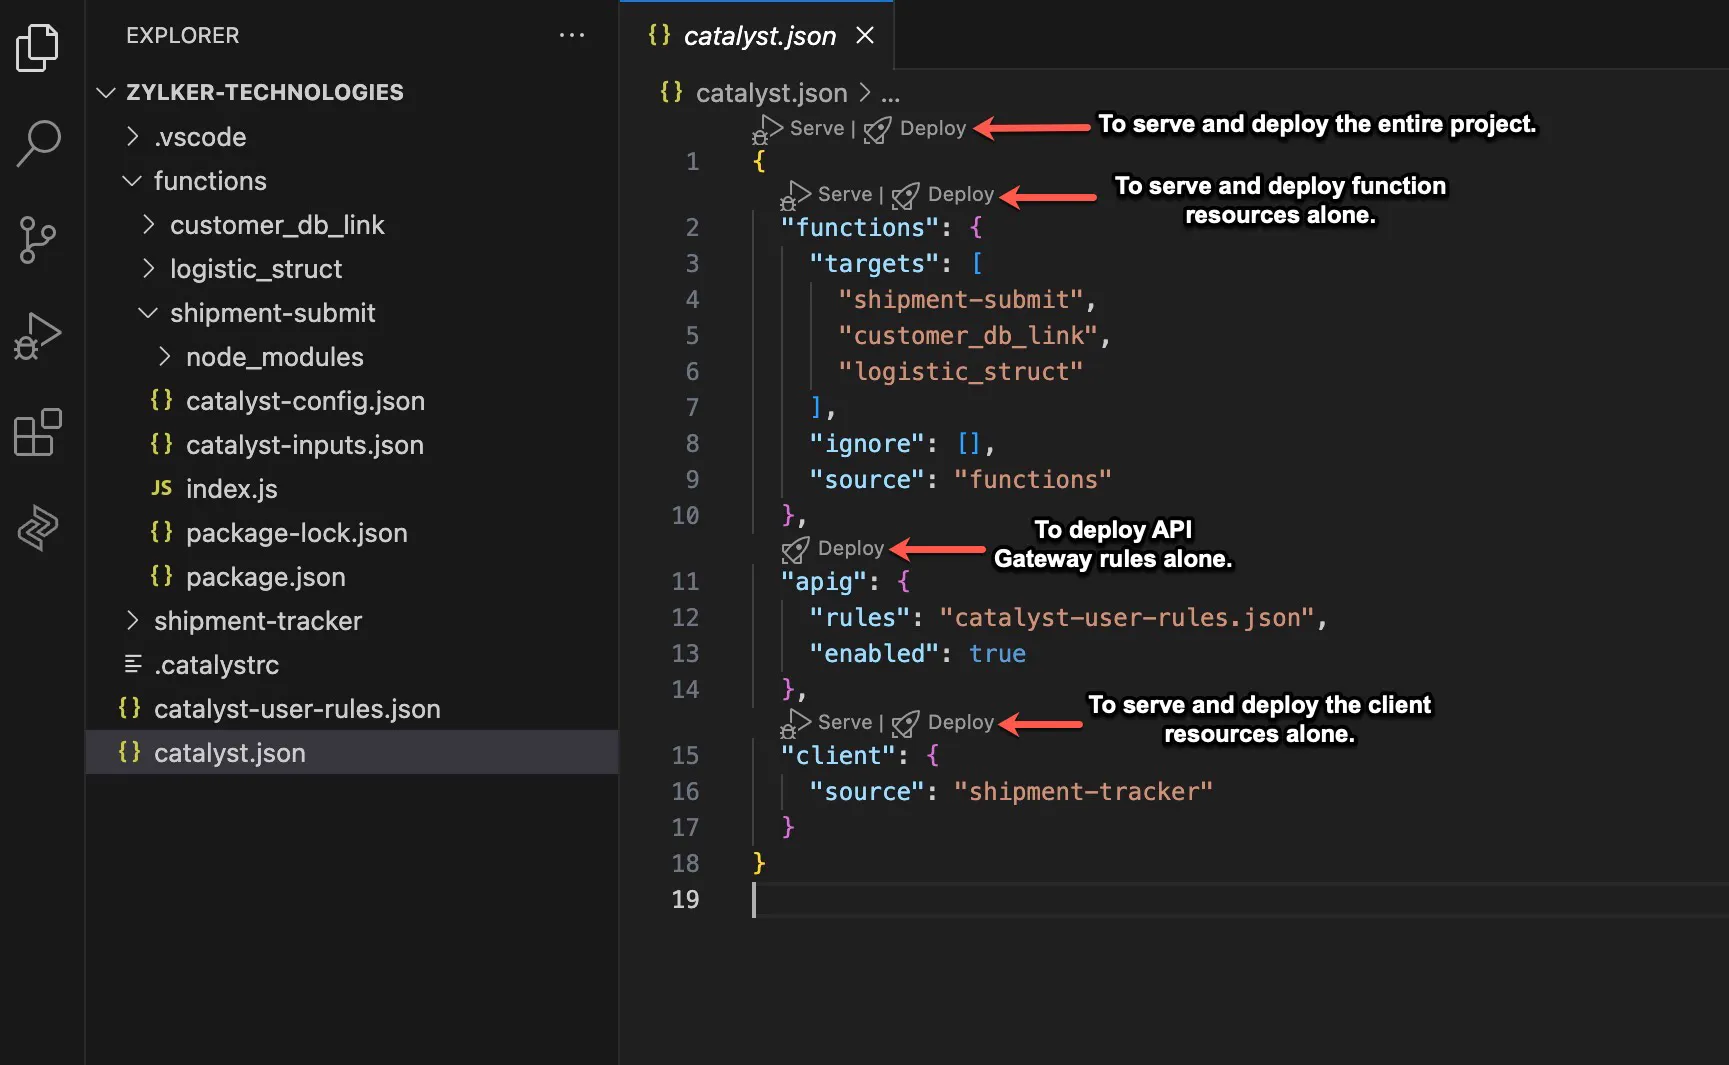Open package.json file
The width and height of the screenshot is (1729, 1065).
[352, 577]
